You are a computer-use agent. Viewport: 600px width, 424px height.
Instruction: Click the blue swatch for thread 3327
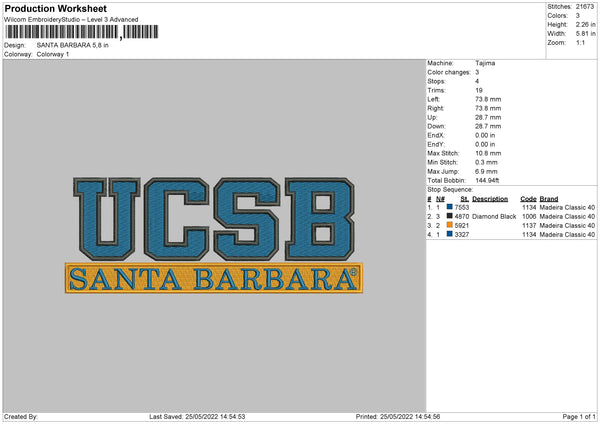pyautogui.click(x=450, y=234)
